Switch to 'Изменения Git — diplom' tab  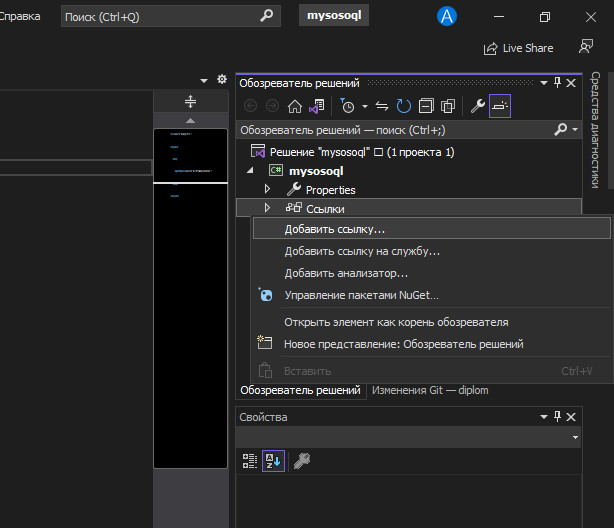(x=430, y=391)
